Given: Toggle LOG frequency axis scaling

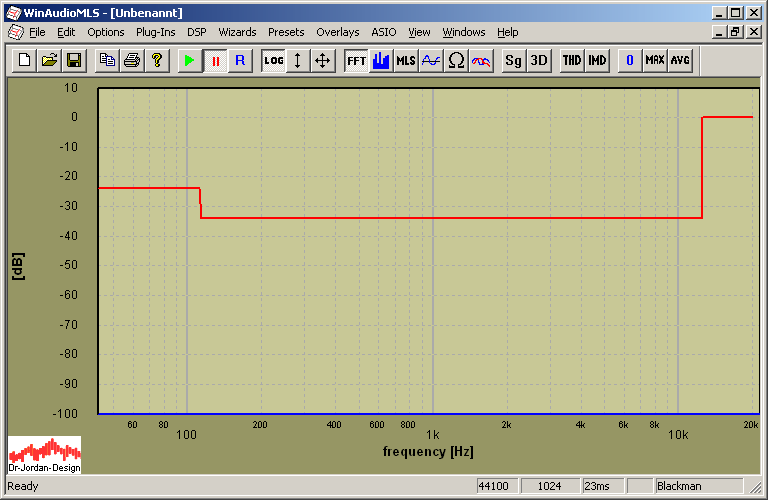Looking at the screenshot, I should click(273, 60).
